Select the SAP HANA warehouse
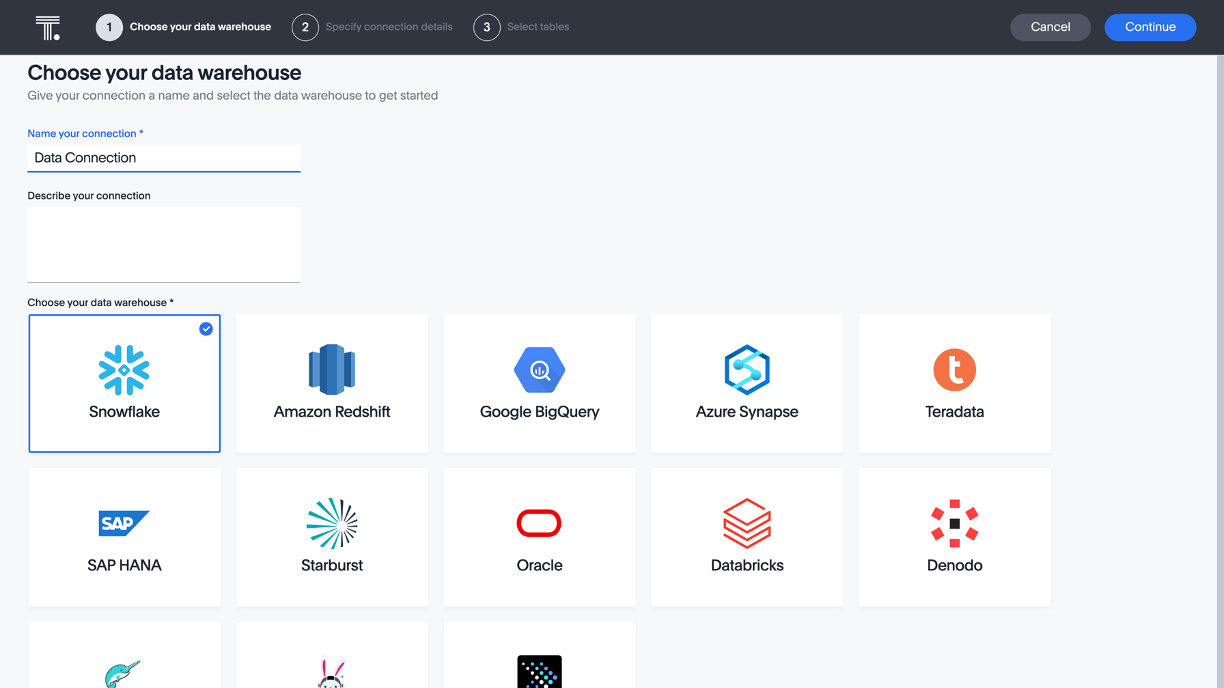This screenshot has height=688, width=1224. [124, 537]
